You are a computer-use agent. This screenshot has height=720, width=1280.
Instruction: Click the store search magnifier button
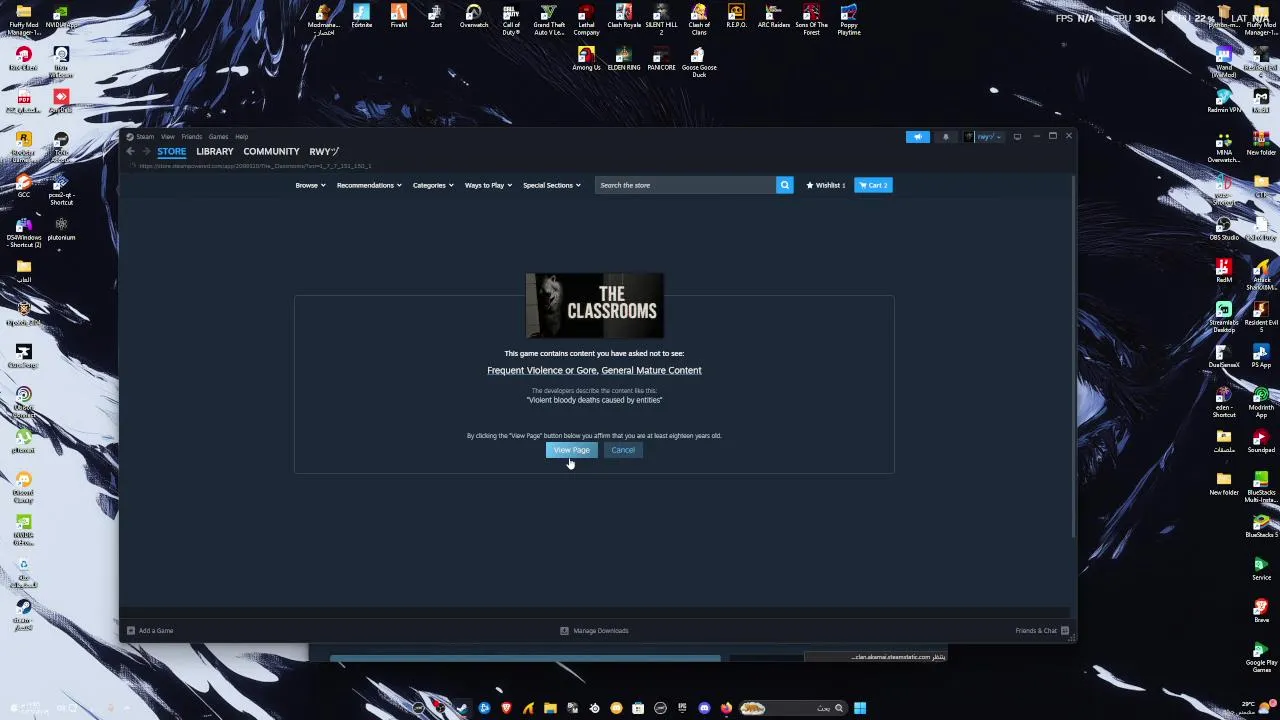785,185
